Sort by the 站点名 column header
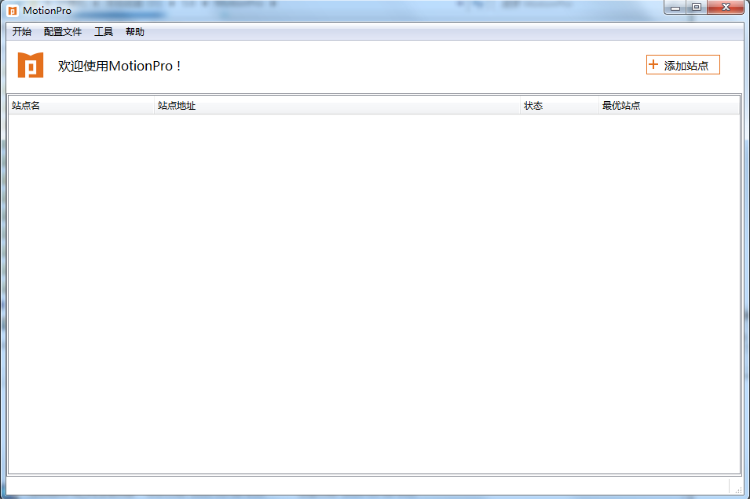This screenshot has height=499, width=751. 26,106
